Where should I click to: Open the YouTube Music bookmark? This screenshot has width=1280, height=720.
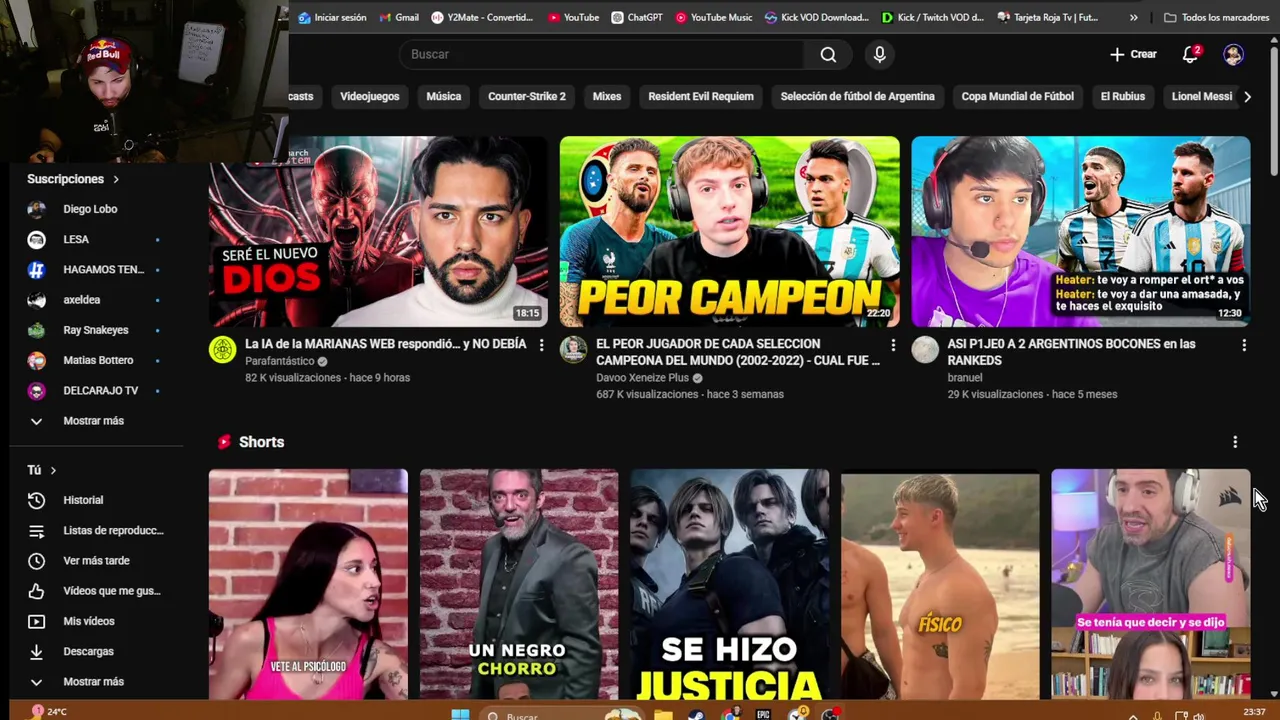tap(713, 17)
